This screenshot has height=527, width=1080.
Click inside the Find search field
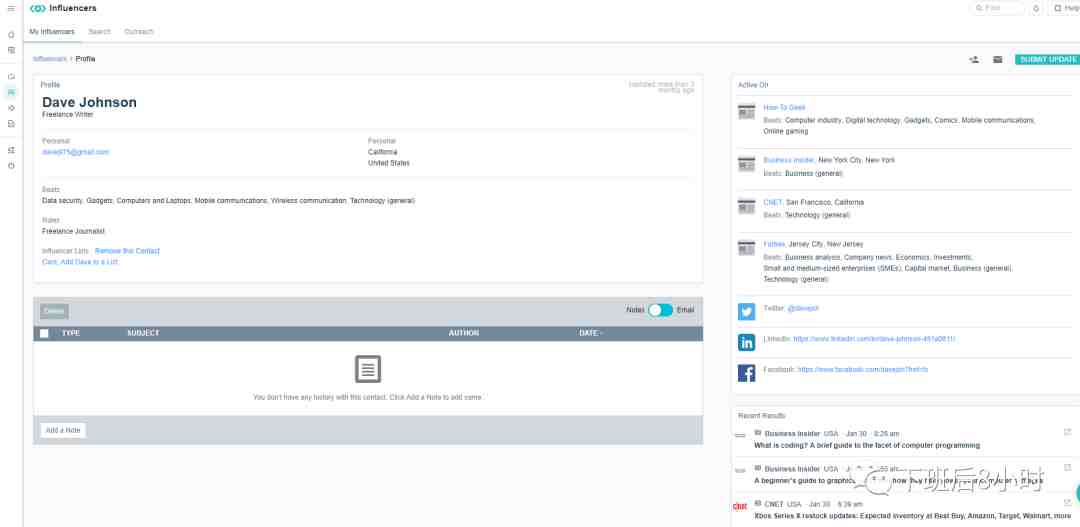(x=997, y=8)
